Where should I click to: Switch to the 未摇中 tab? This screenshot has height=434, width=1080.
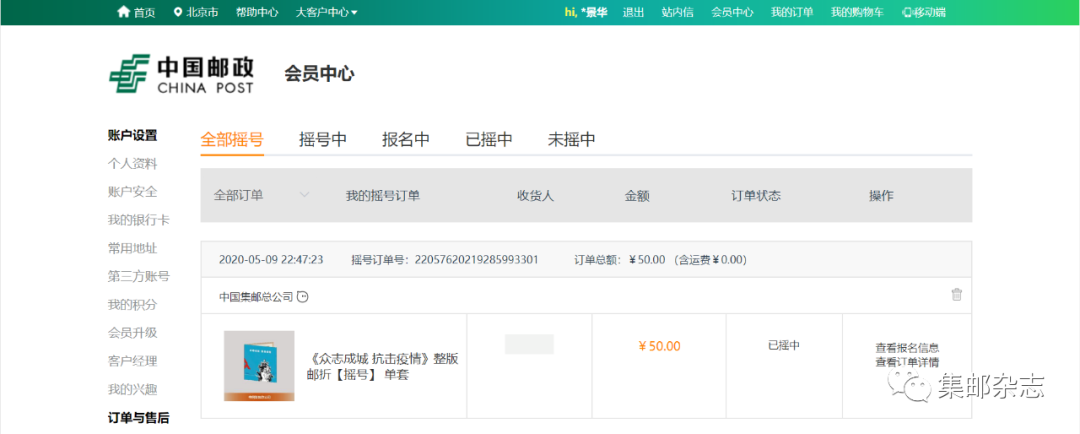(x=572, y=139)
